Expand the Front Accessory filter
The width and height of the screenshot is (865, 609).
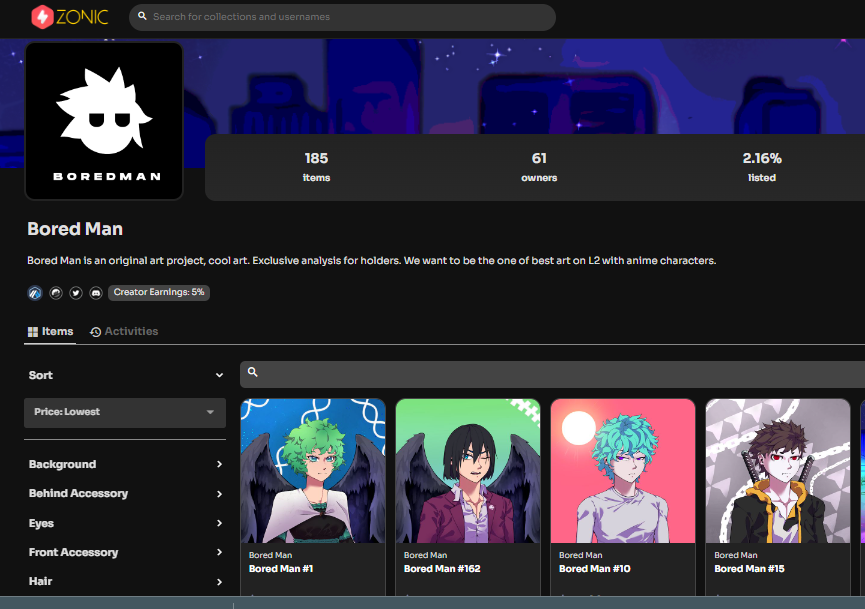click(125, 552)
